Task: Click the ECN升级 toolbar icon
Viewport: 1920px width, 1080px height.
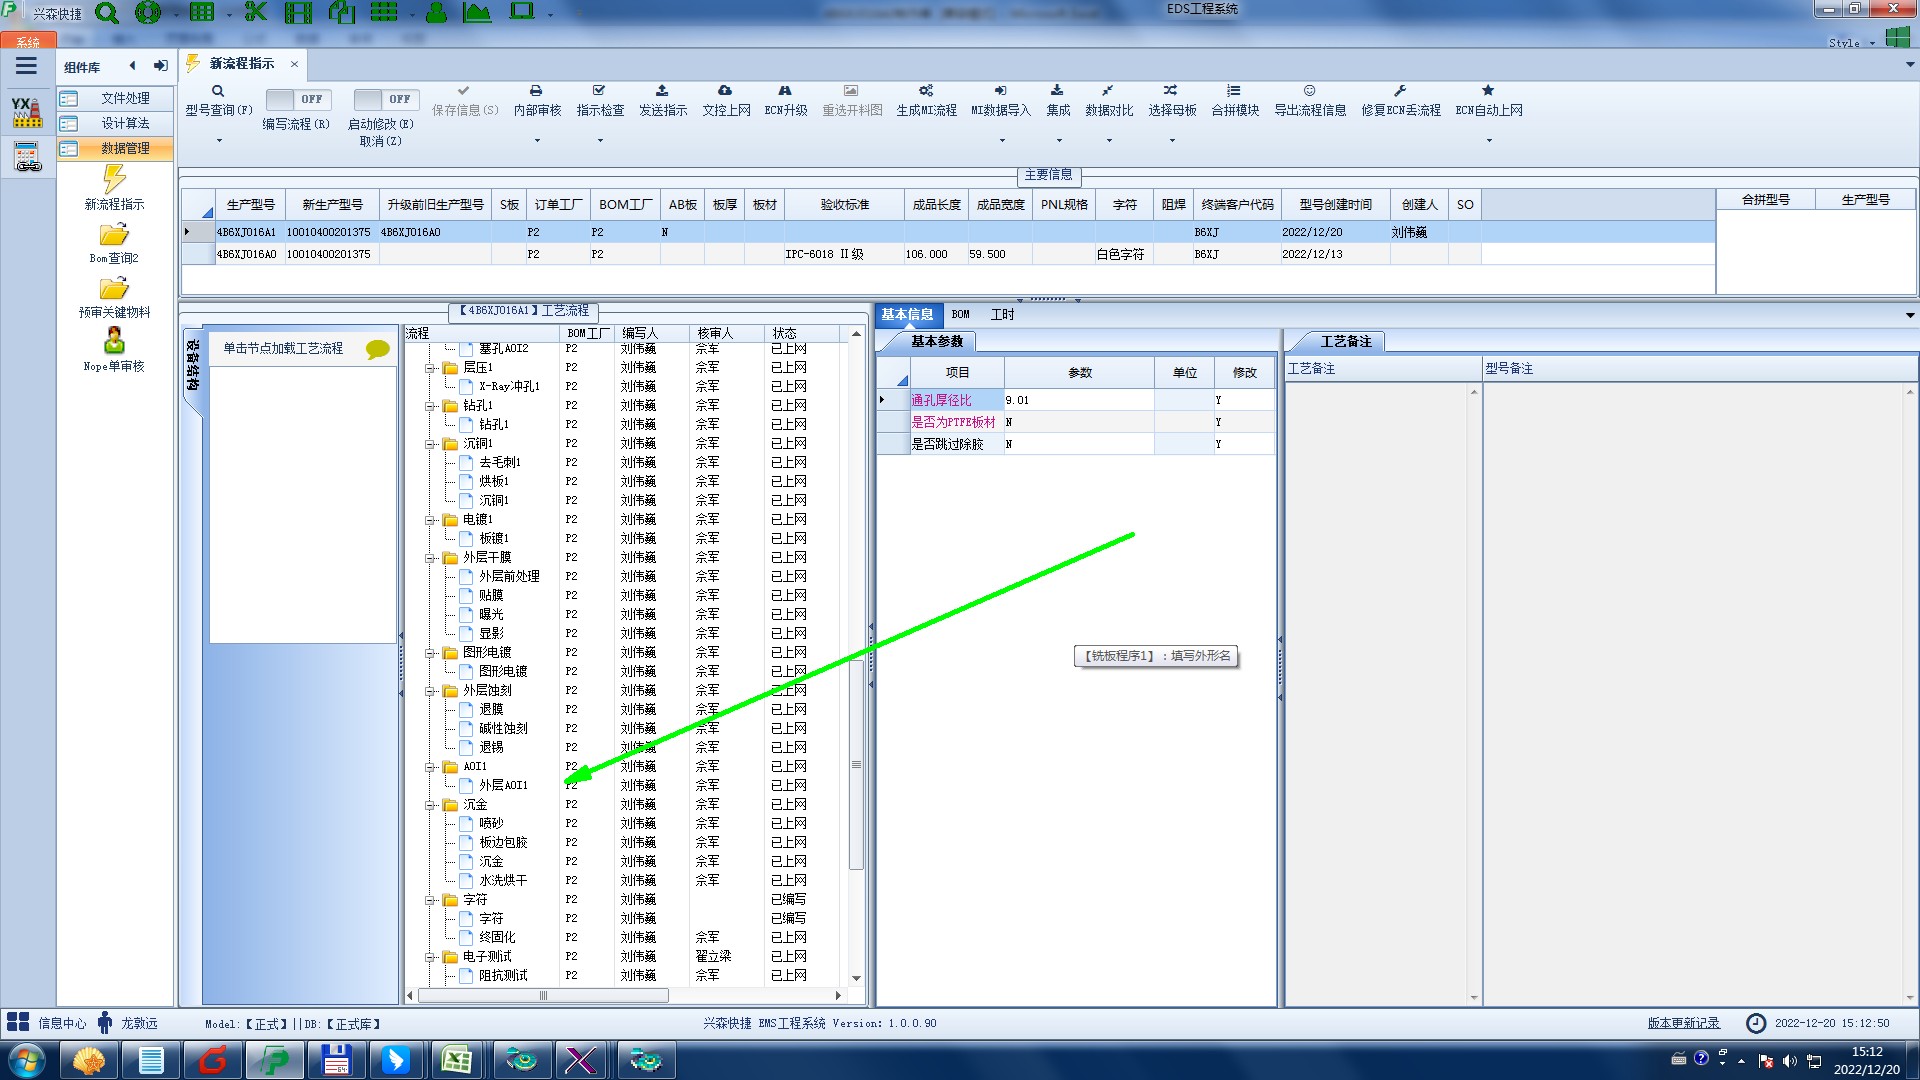Action: (785, 91)
